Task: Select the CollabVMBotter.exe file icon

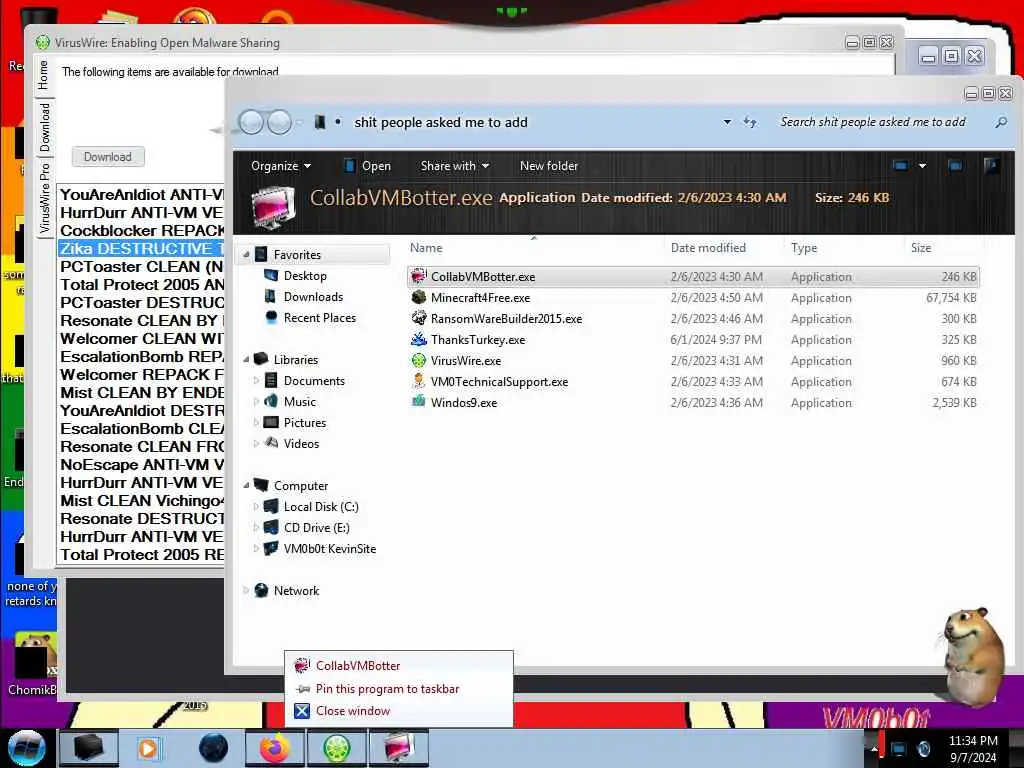Action: click(x=419, y=276)
